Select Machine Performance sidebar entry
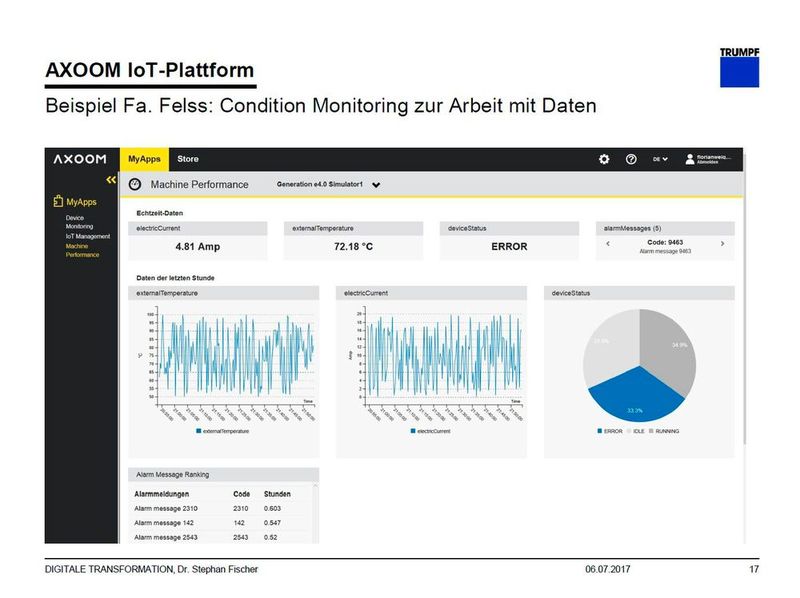 click(x=82, y=250)
